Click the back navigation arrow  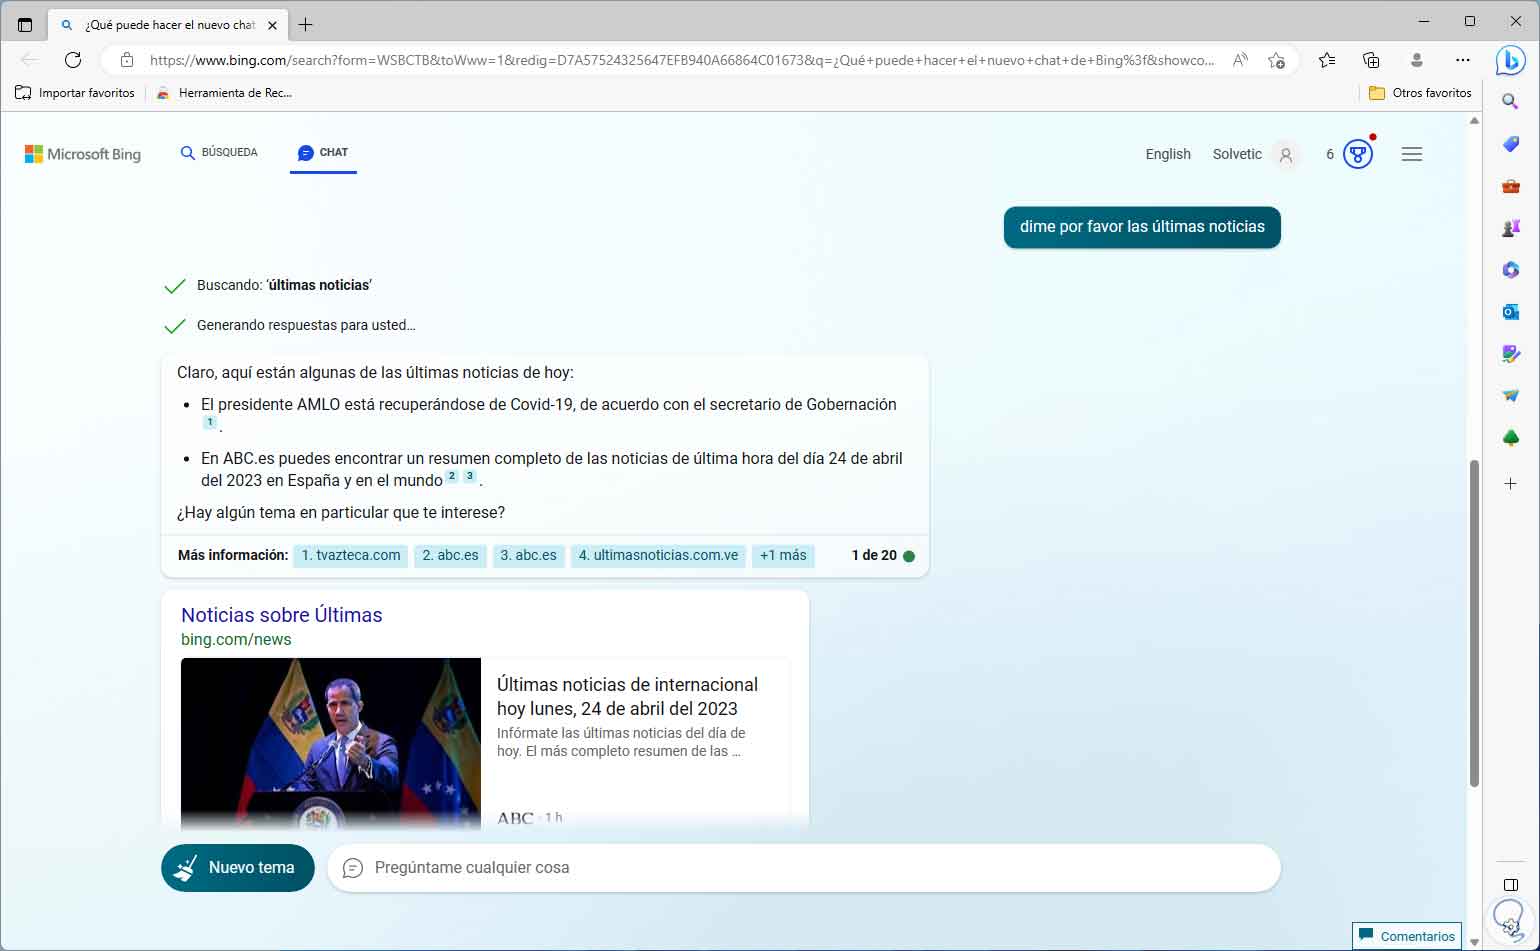(x=30, y=60)
